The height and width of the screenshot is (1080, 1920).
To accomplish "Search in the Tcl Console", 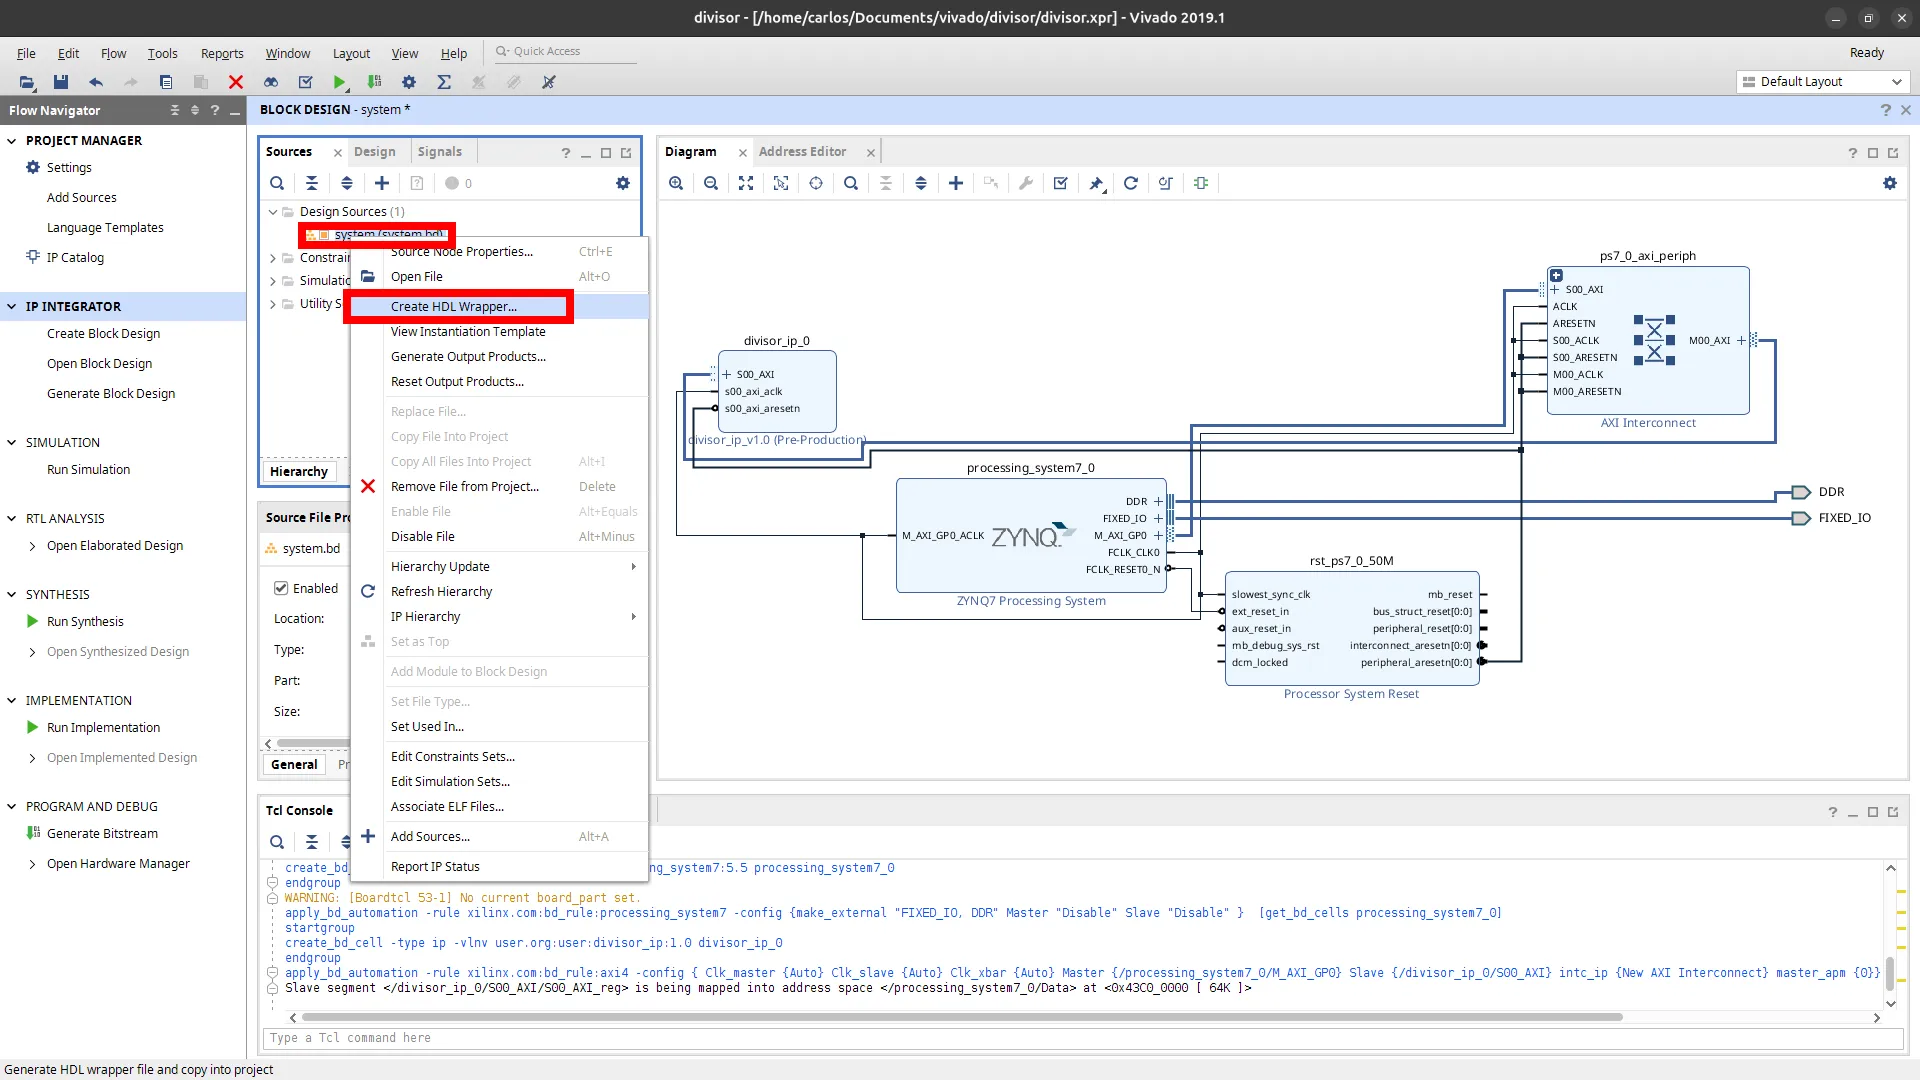I will tap(277, 842).
